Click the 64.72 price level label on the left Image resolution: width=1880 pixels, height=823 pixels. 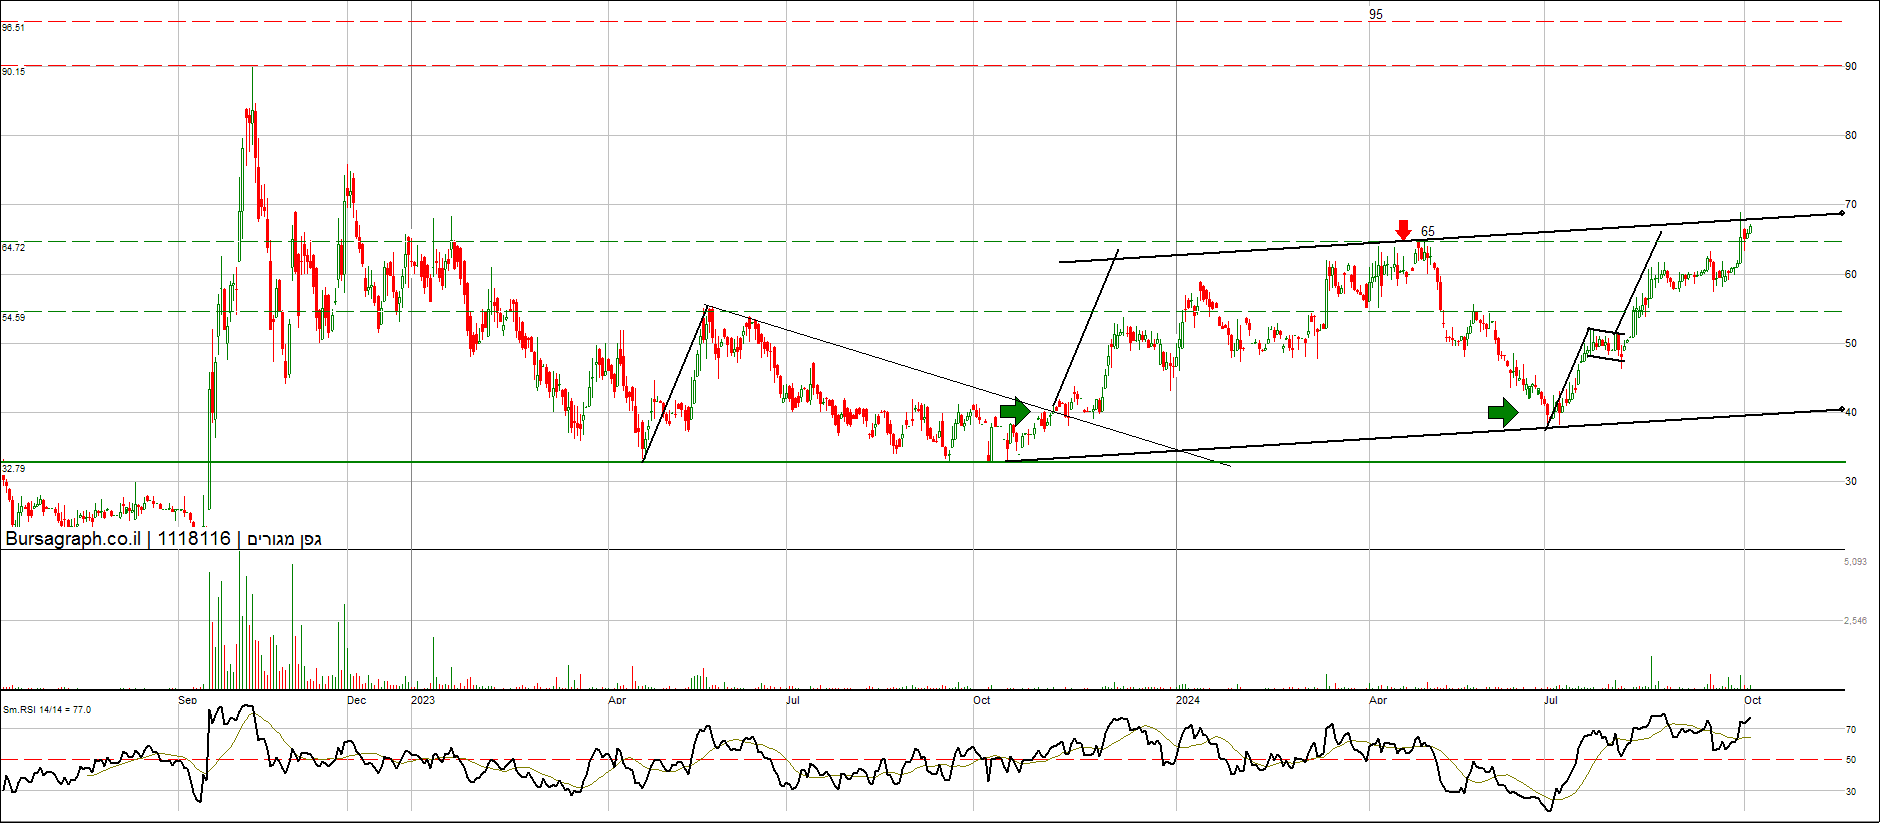[14, 247]
